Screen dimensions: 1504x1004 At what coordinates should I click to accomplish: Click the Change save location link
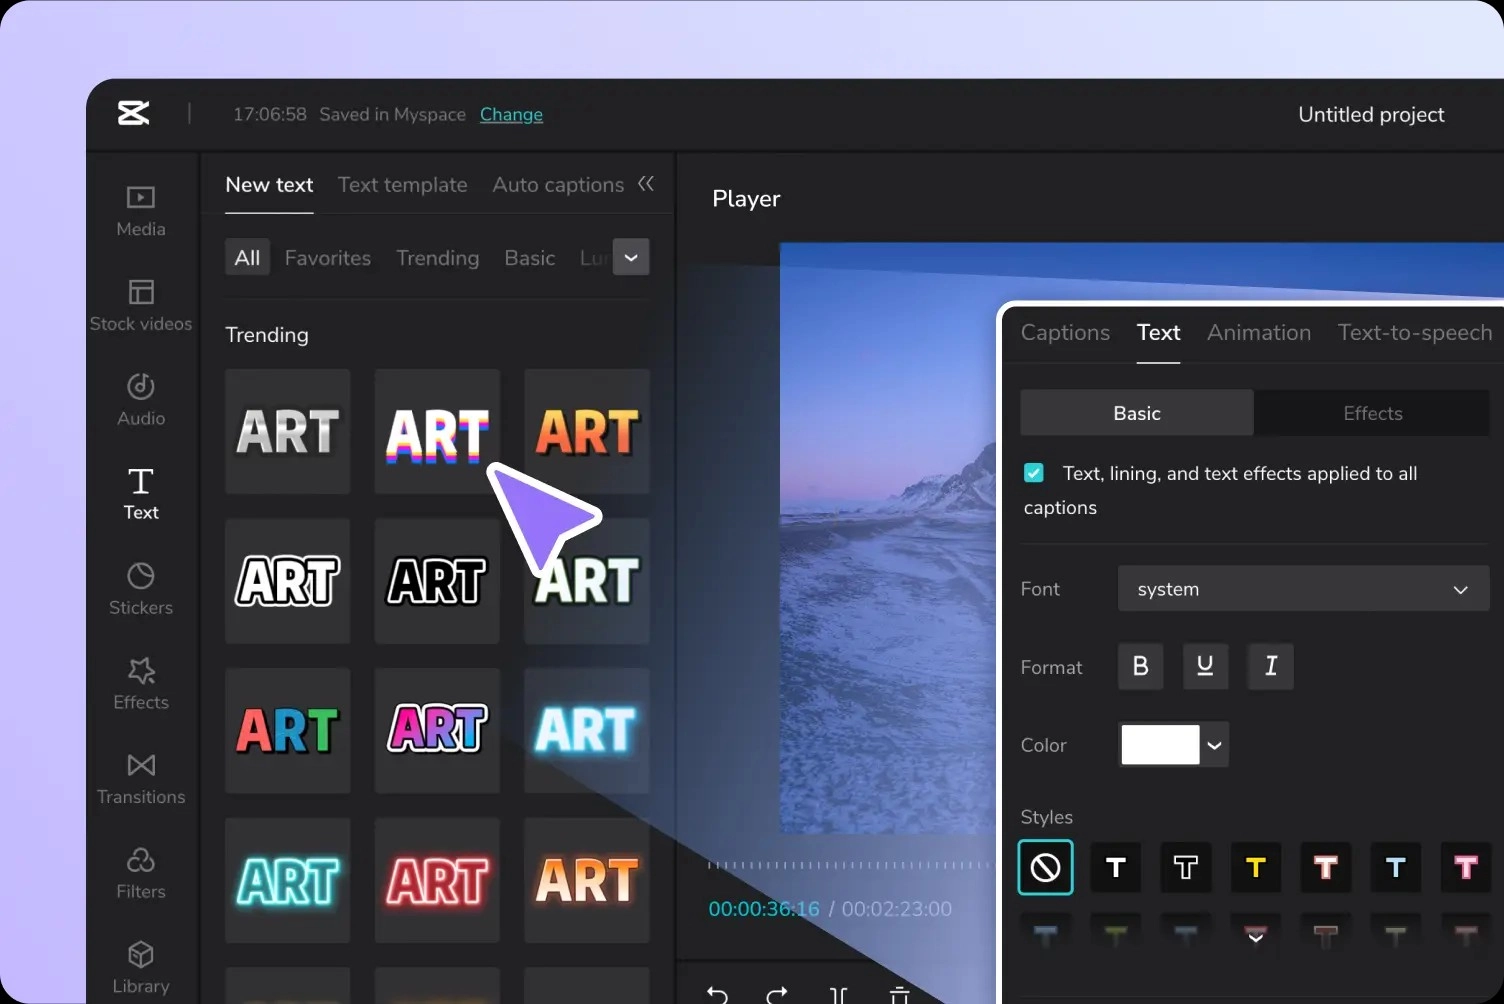click(511, 114)
